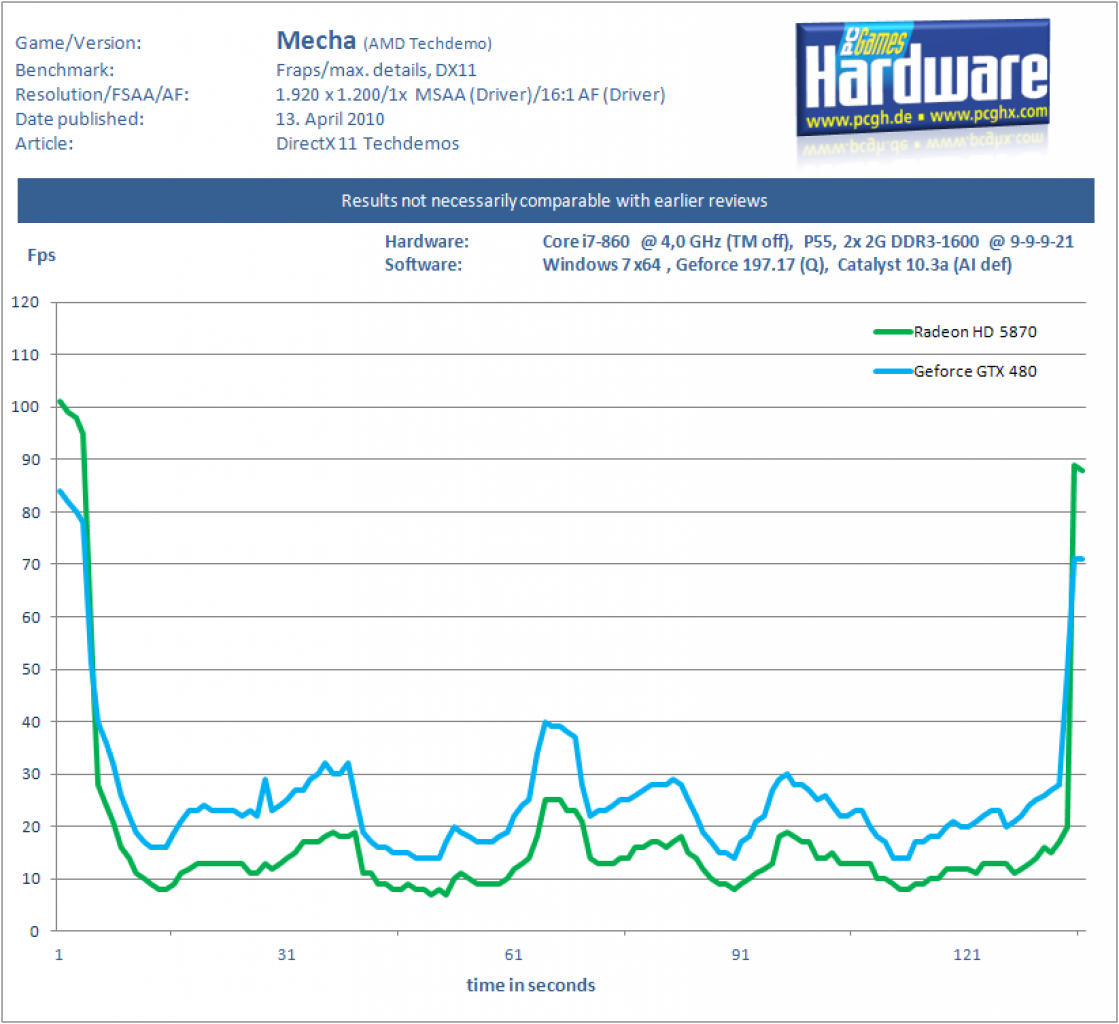Image resolution: width=1119 pixels, height=1024 pixels.
Task: Click the PC Games Hardware logo
Action: (x=923, y=79)
